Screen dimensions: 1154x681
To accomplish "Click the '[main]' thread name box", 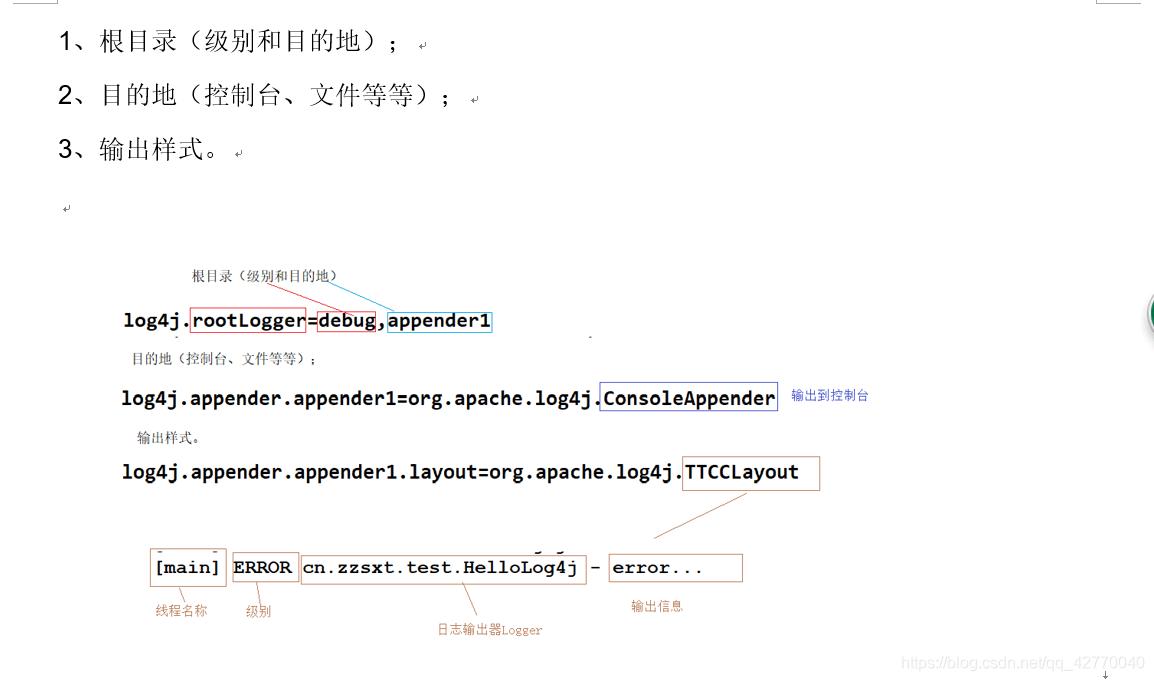I will coord(188,568).
